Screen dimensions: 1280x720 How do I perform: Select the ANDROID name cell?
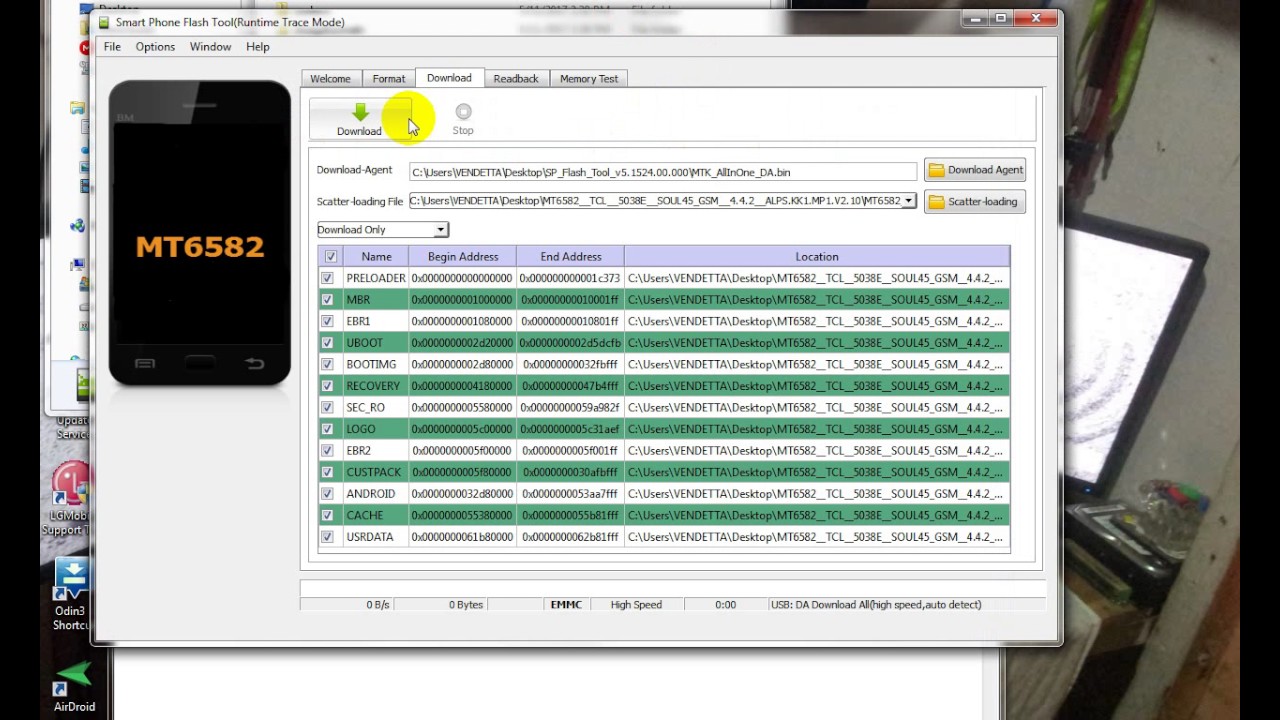click(x=375, y=494)
